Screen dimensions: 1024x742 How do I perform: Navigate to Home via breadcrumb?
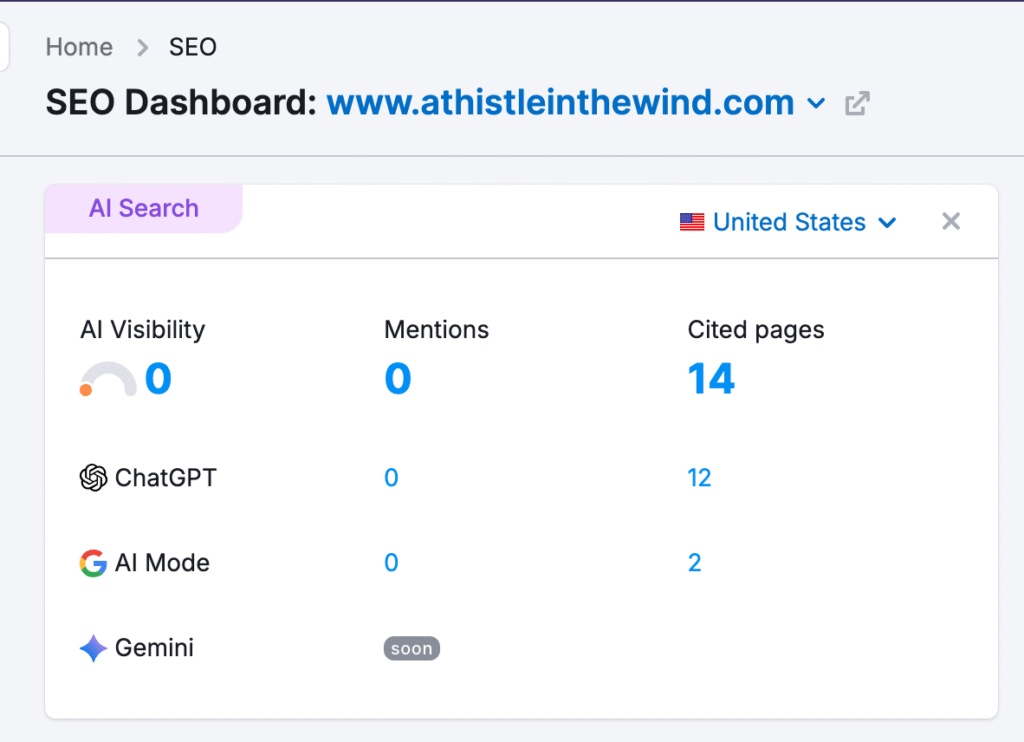tap(79, 47)
